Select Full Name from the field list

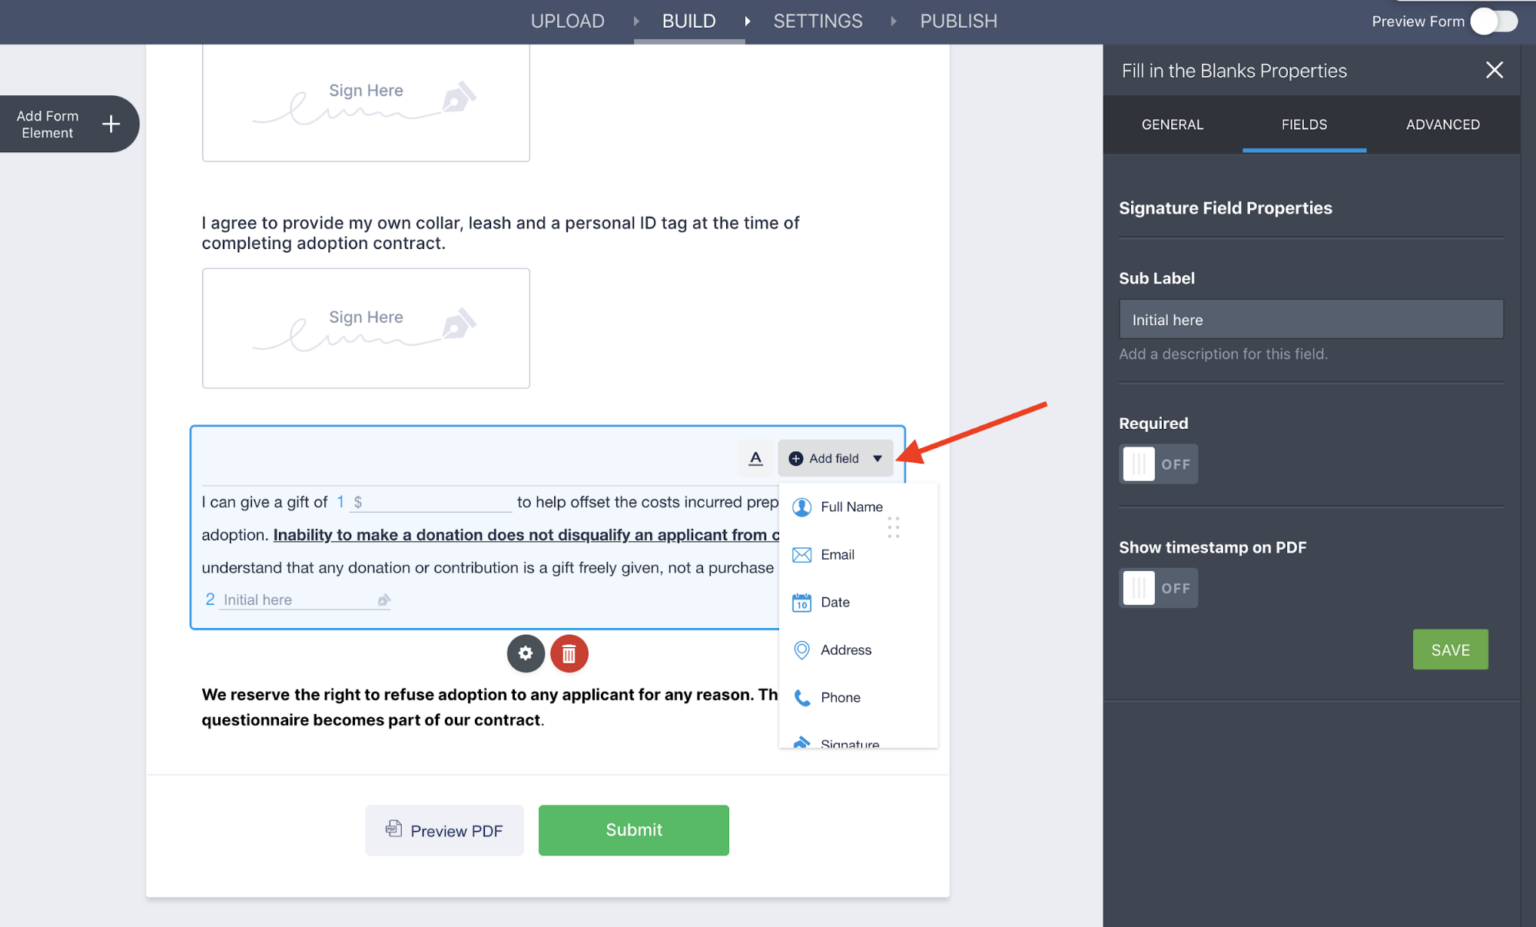pos(851,507)
